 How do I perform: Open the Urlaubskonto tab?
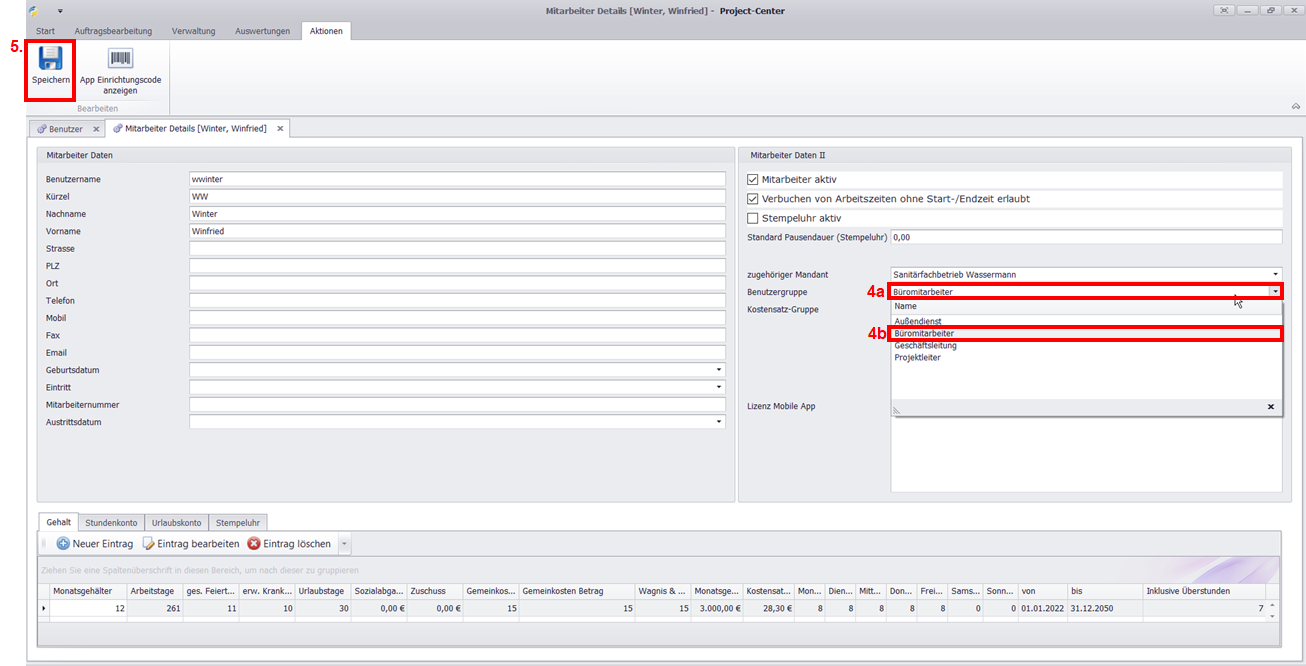(x=177, y=522)
